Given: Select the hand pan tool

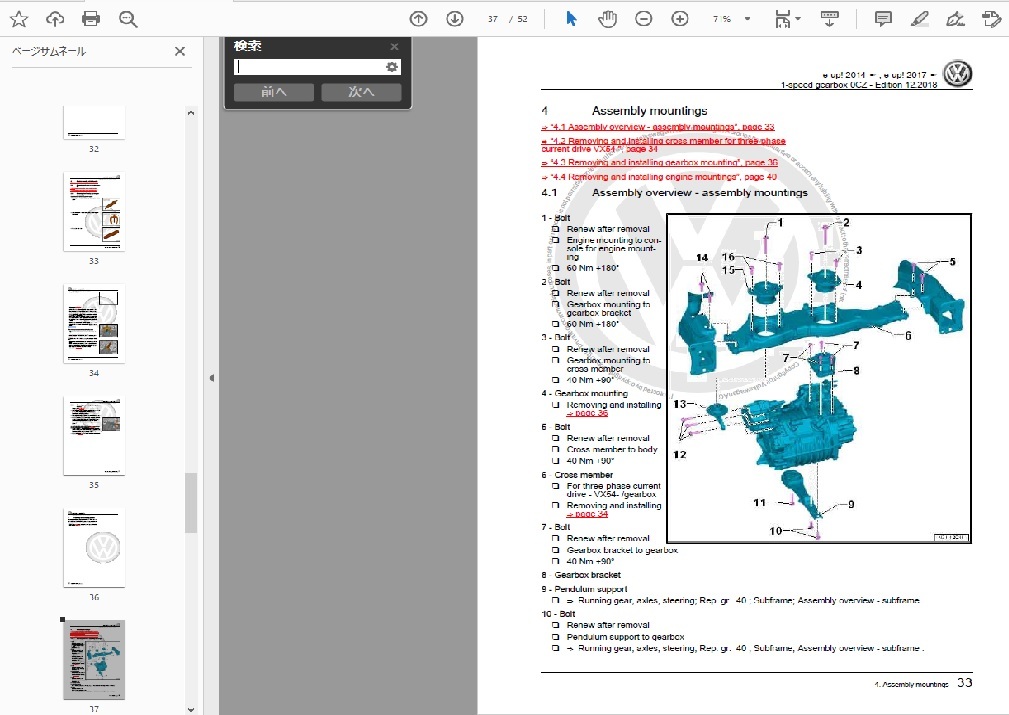Looking at the screenshot, I should (x=607, y=19).
